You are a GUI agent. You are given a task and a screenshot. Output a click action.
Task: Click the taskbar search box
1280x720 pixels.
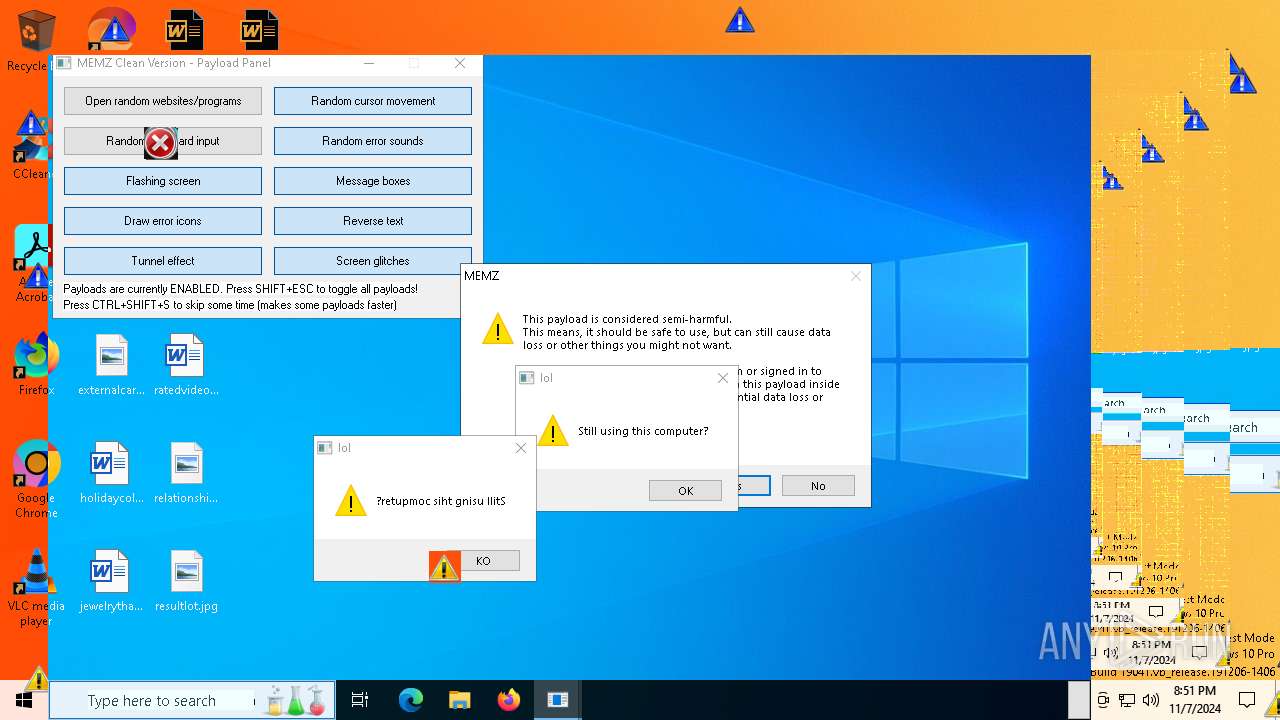191,700
